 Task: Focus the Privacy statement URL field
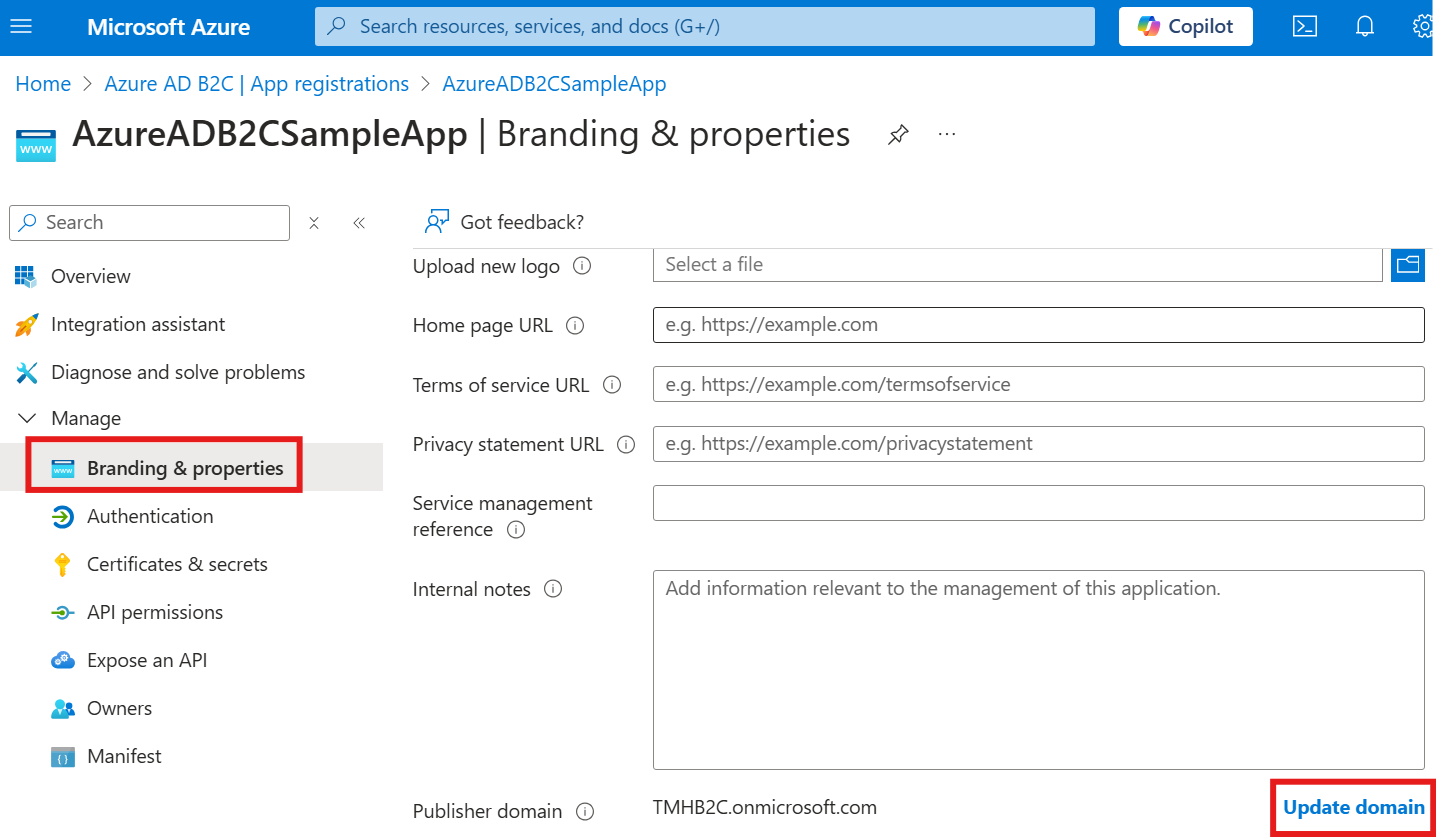click(x=1038, y=443)
